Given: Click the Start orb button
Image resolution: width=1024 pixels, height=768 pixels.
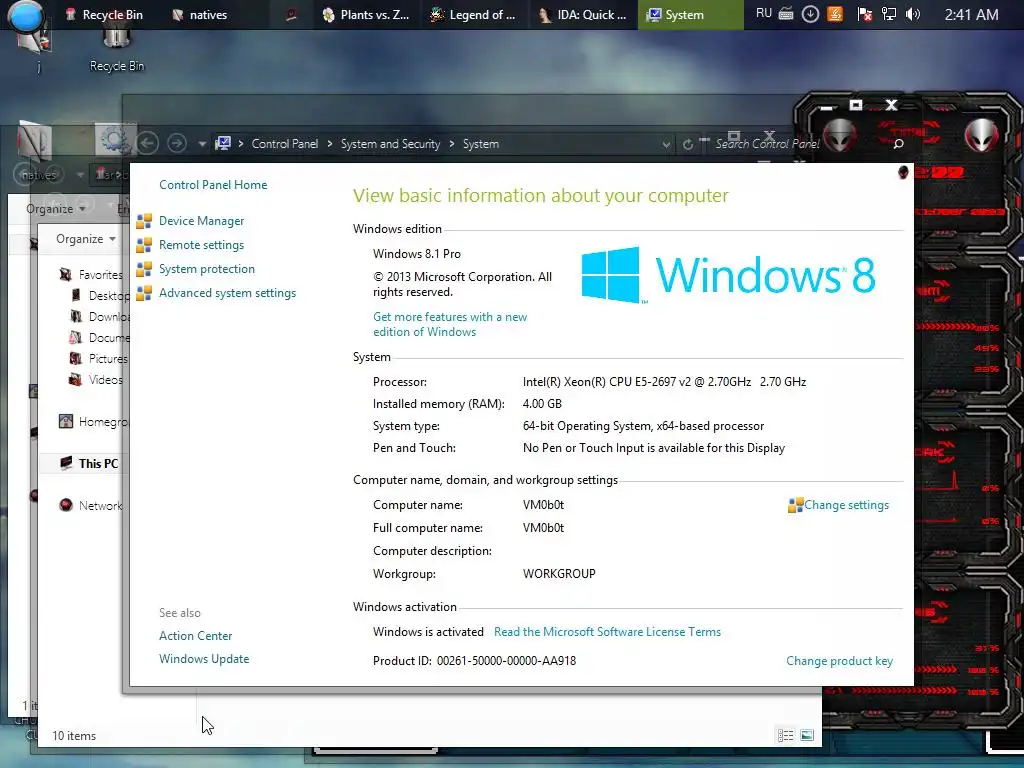Looking at the screenshot, I should coord(26,16).
